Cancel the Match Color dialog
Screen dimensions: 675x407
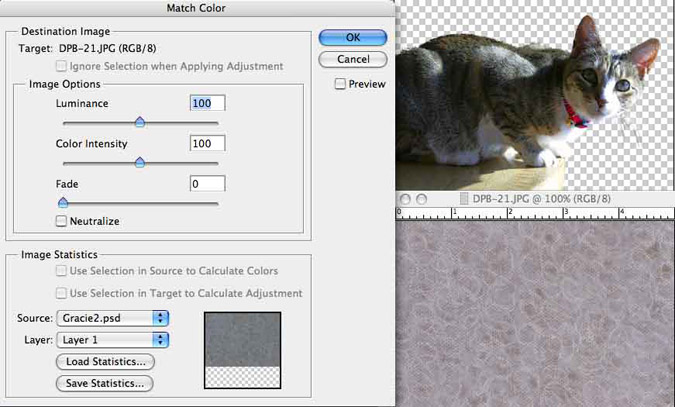point(353,59)
